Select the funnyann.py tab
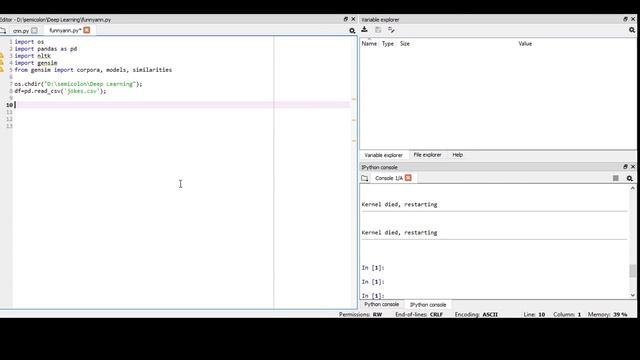This screenshot has width=640, height=360. (65, 31)
